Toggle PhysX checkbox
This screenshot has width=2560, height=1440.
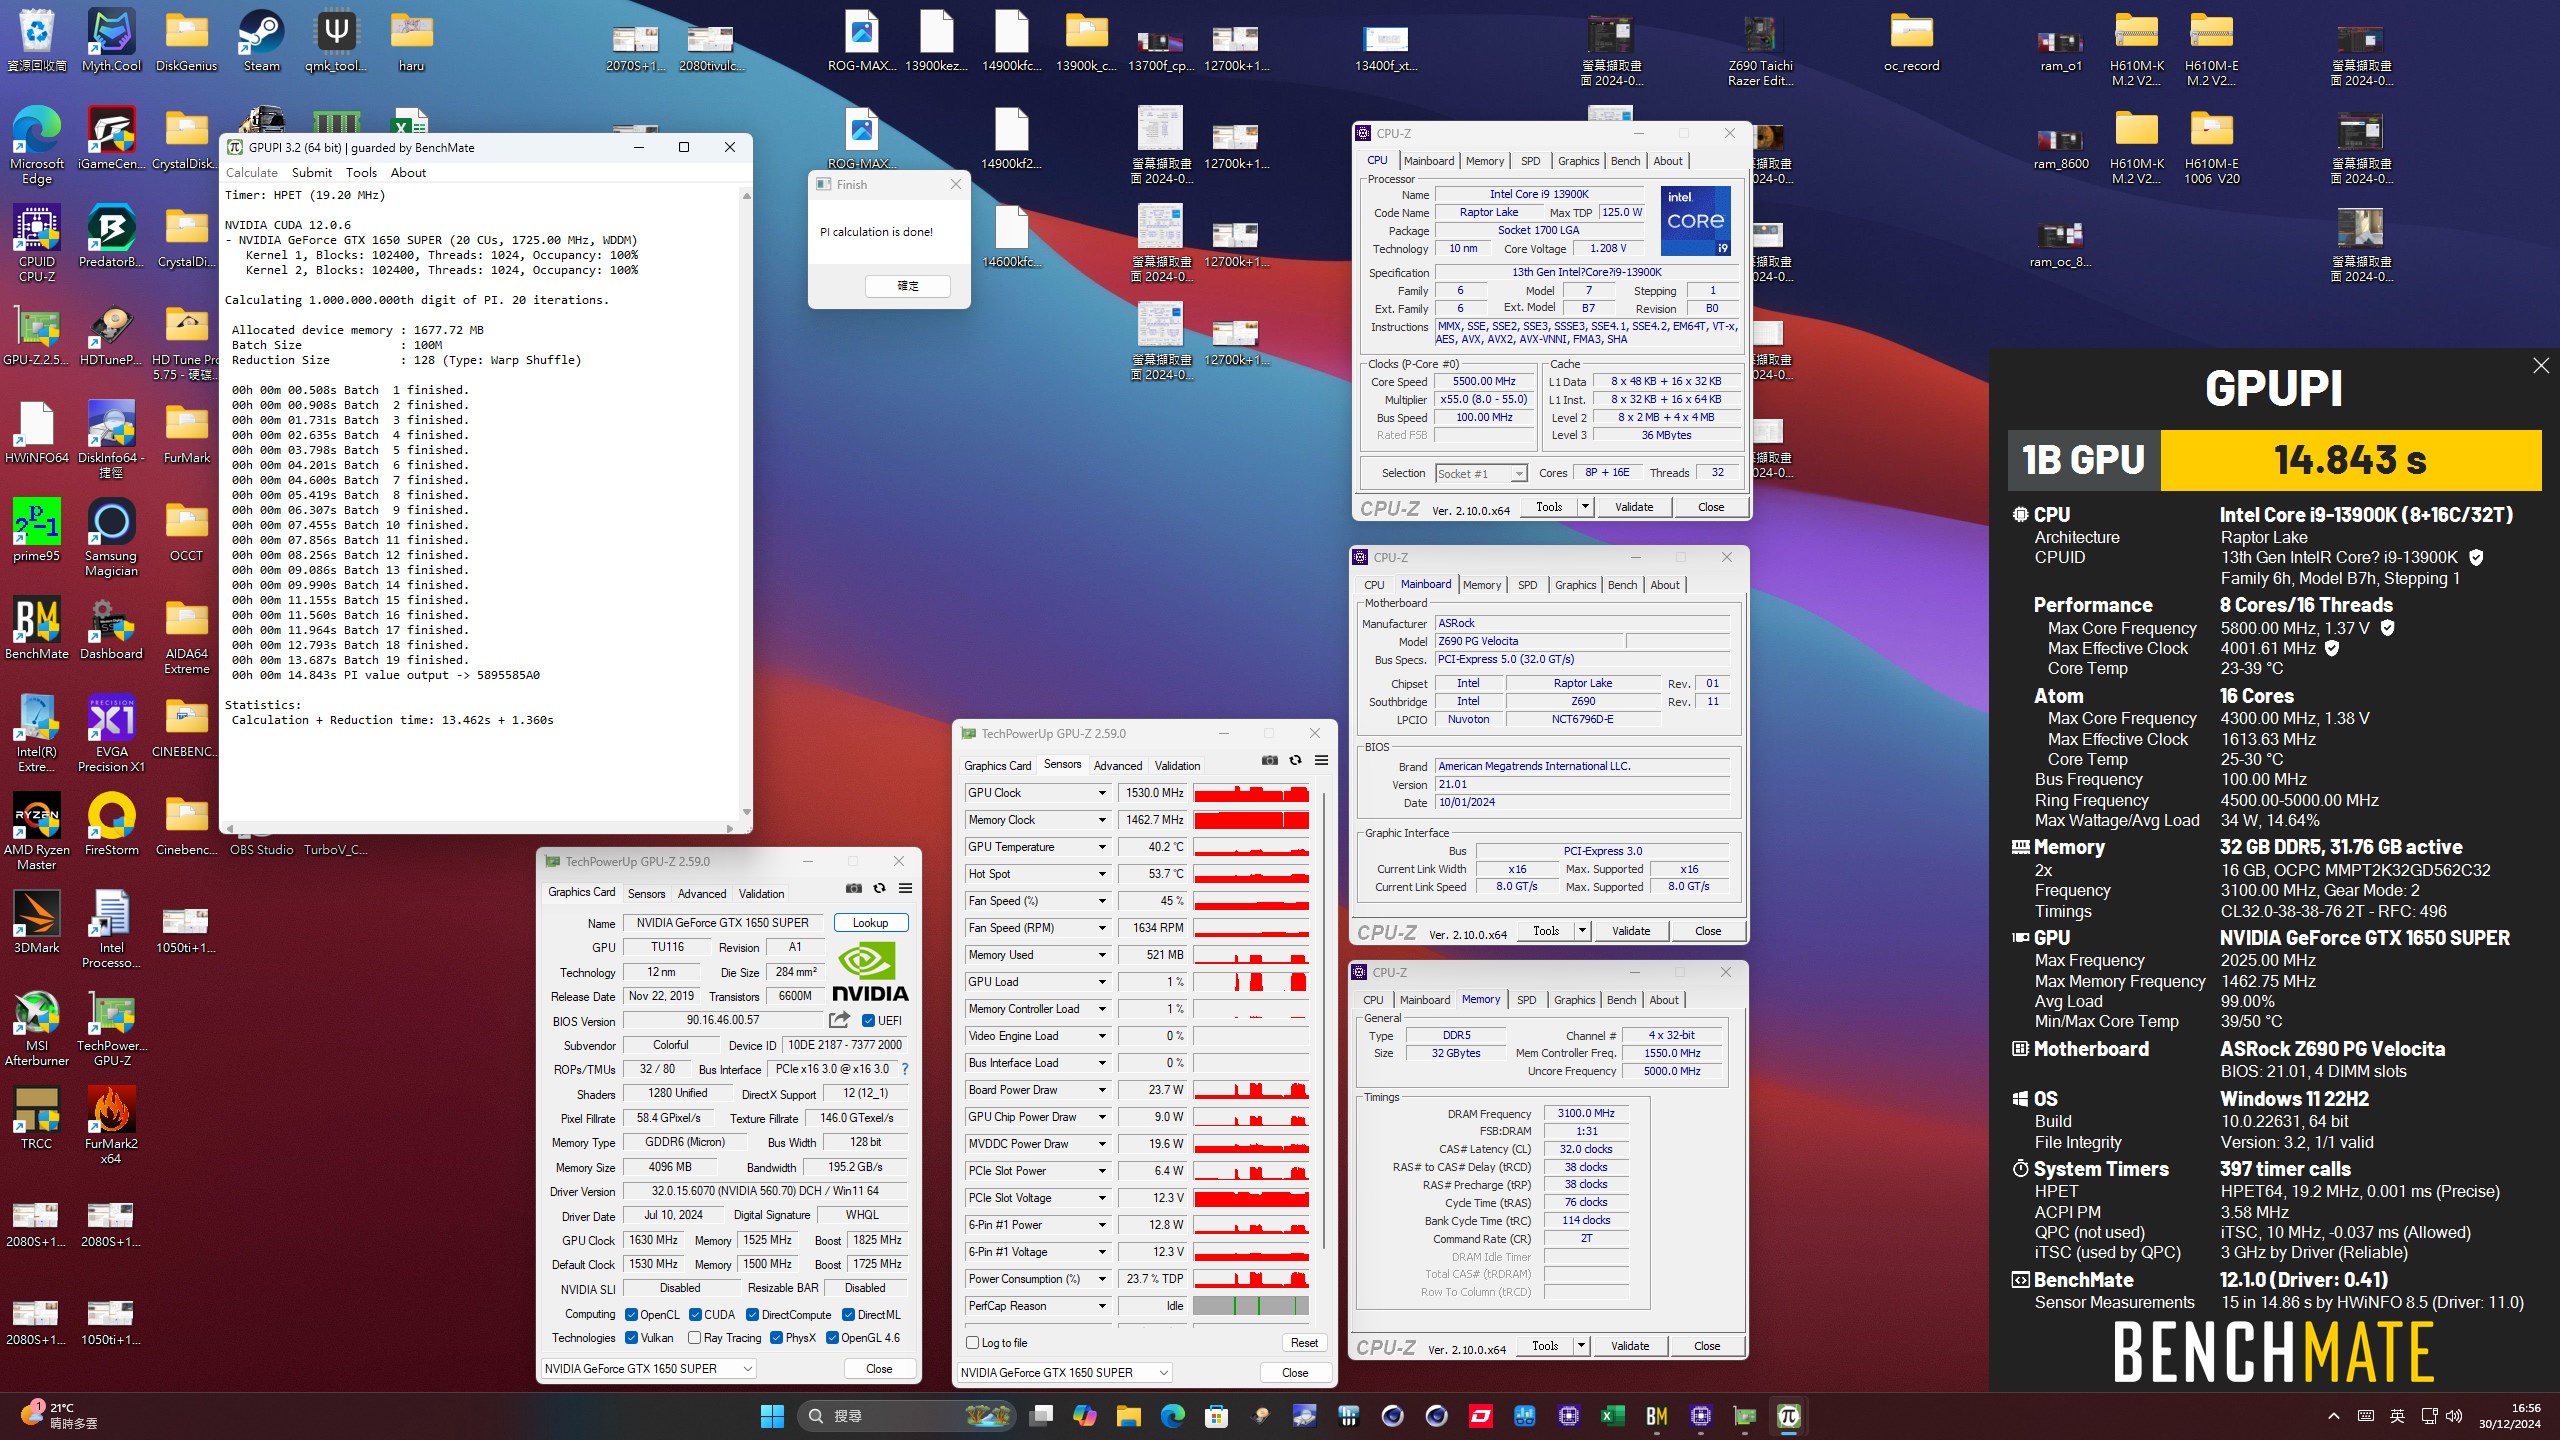pos(776,1338)
